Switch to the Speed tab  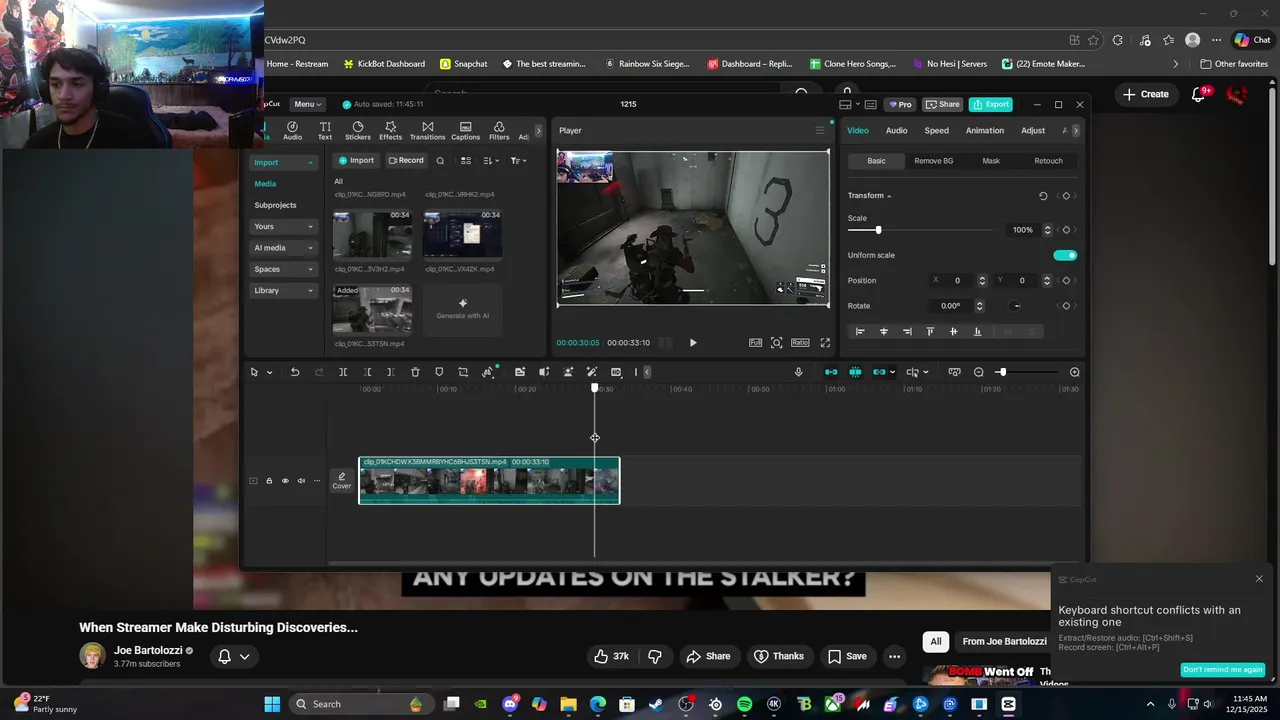point(936,131)
